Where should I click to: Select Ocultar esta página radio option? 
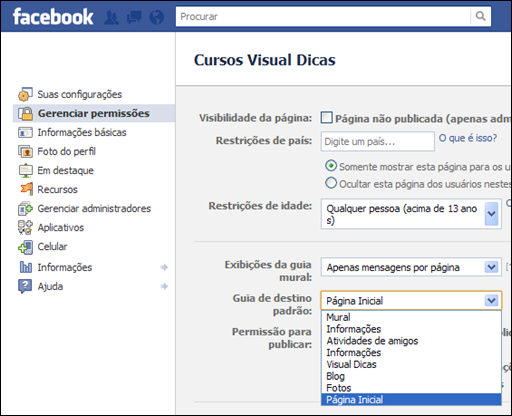[x=331, y=183]
